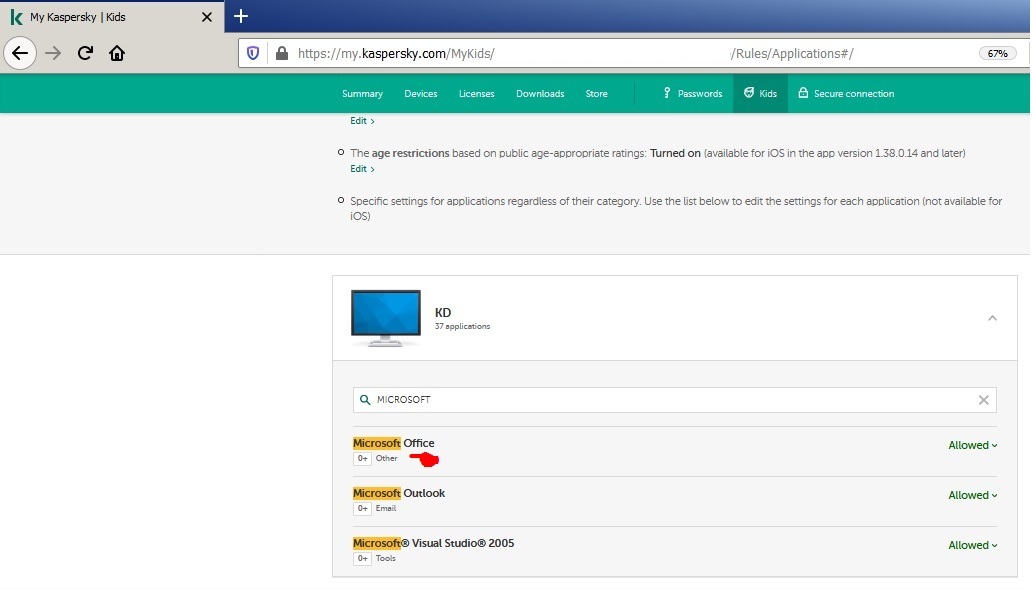This screenshot has width=1032, height=590.
Task: Click the Other category label
Action: 386,458
